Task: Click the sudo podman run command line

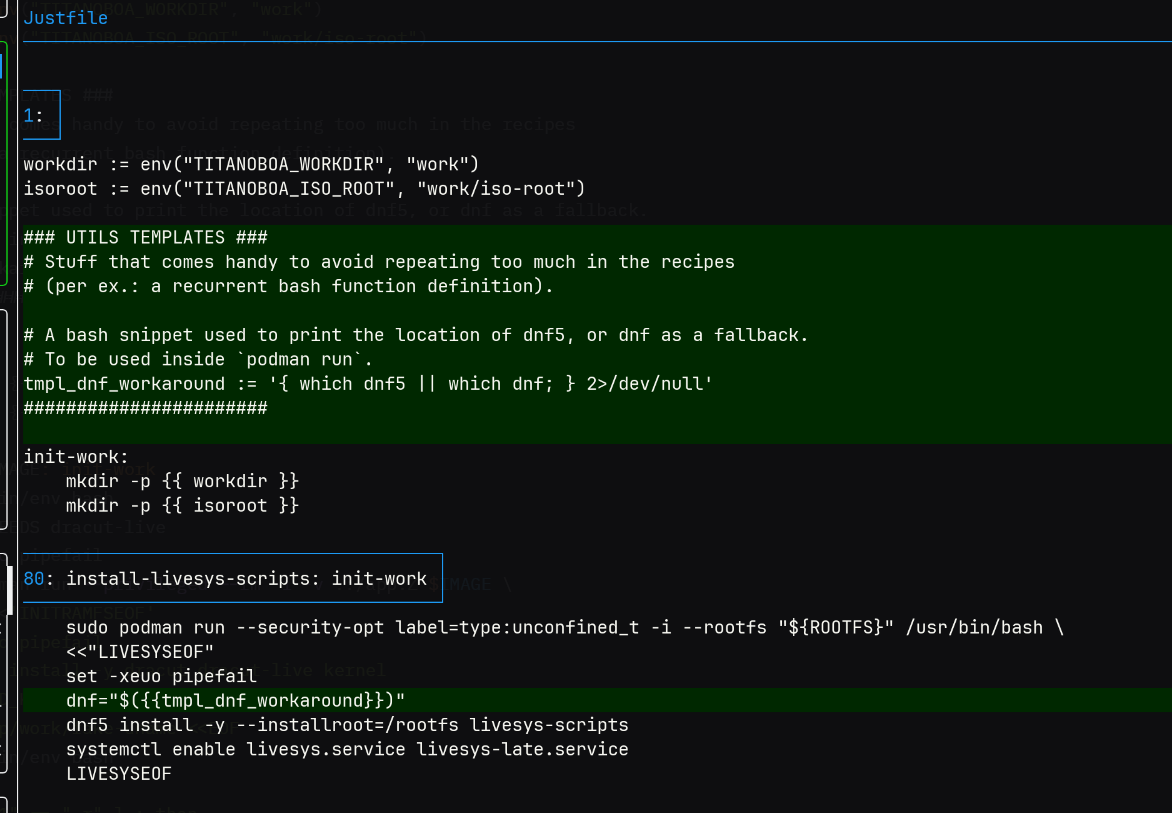Action: (x=565, y=628)
